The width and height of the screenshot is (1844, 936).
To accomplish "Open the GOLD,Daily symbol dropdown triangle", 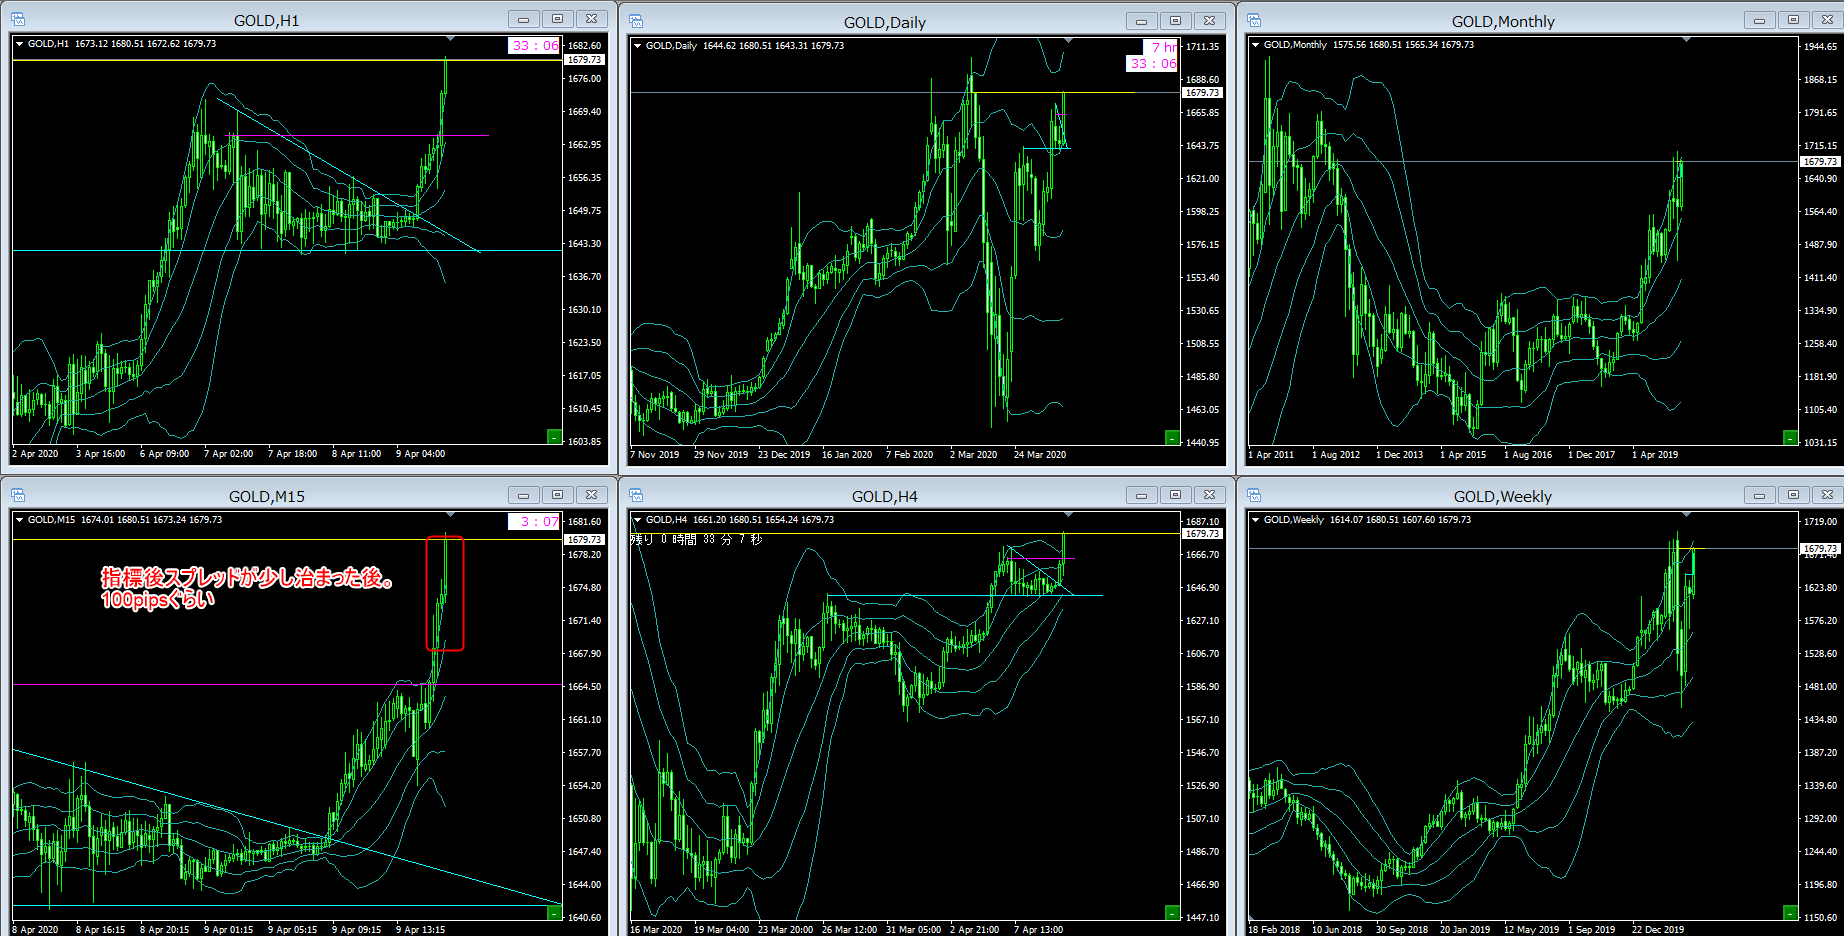I will click(637, 45).
